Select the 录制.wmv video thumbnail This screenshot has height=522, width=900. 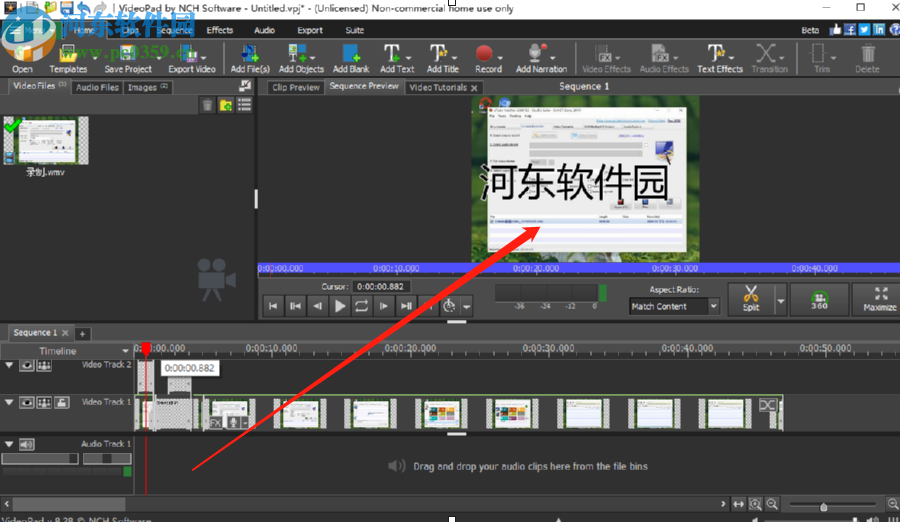tap(46, 141)
